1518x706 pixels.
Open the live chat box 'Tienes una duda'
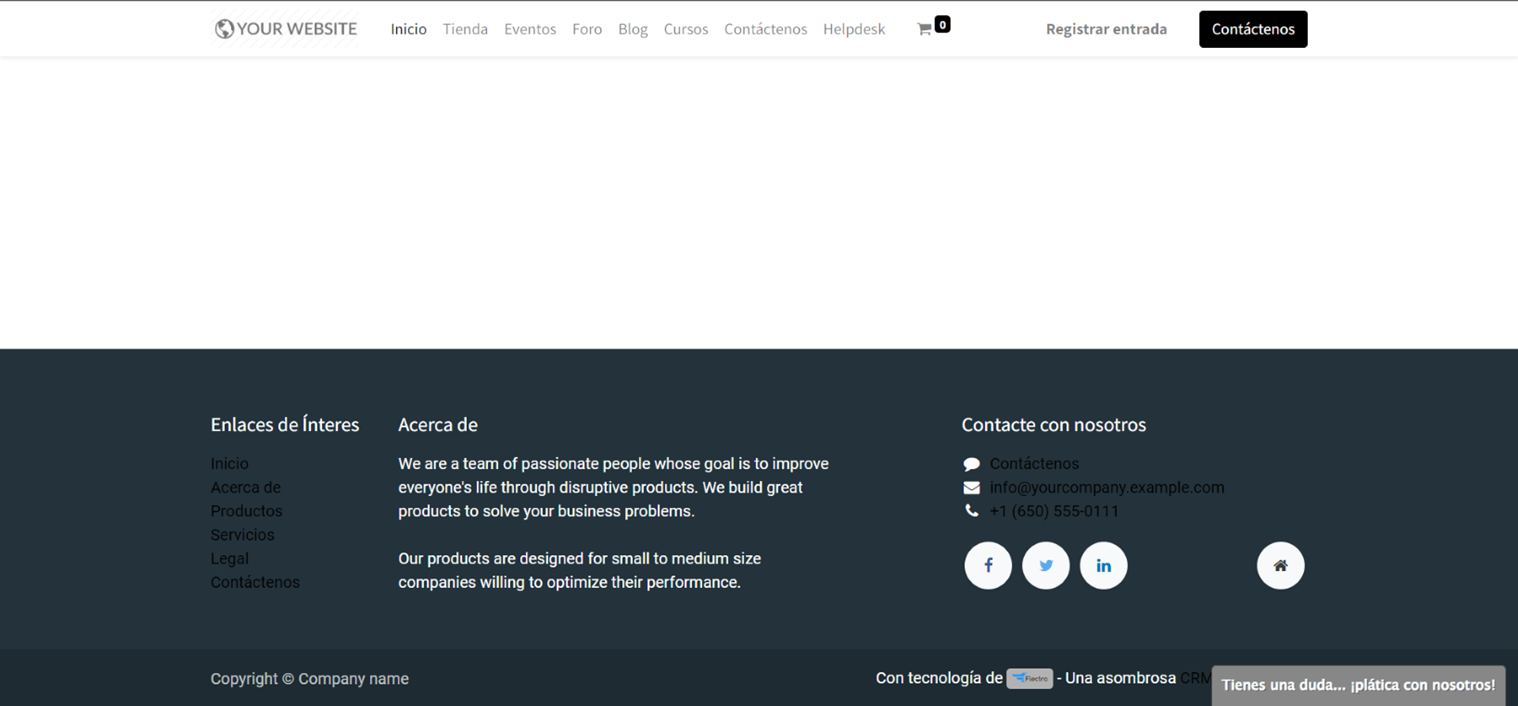coord(1358,685)
